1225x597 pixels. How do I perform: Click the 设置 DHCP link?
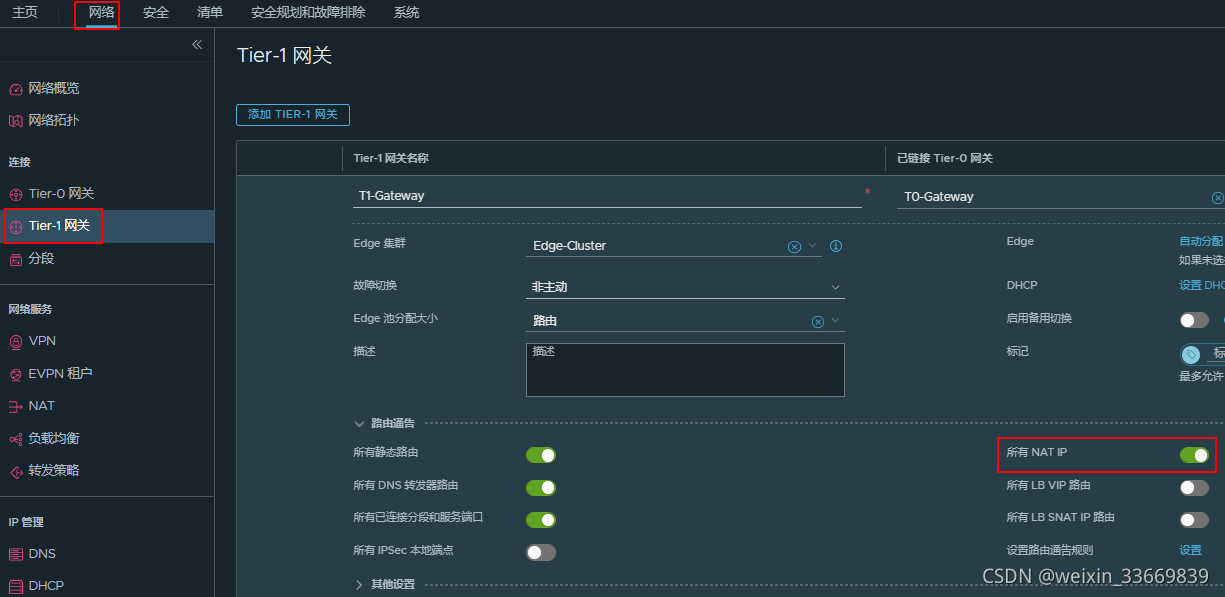tap(1201, 285)
